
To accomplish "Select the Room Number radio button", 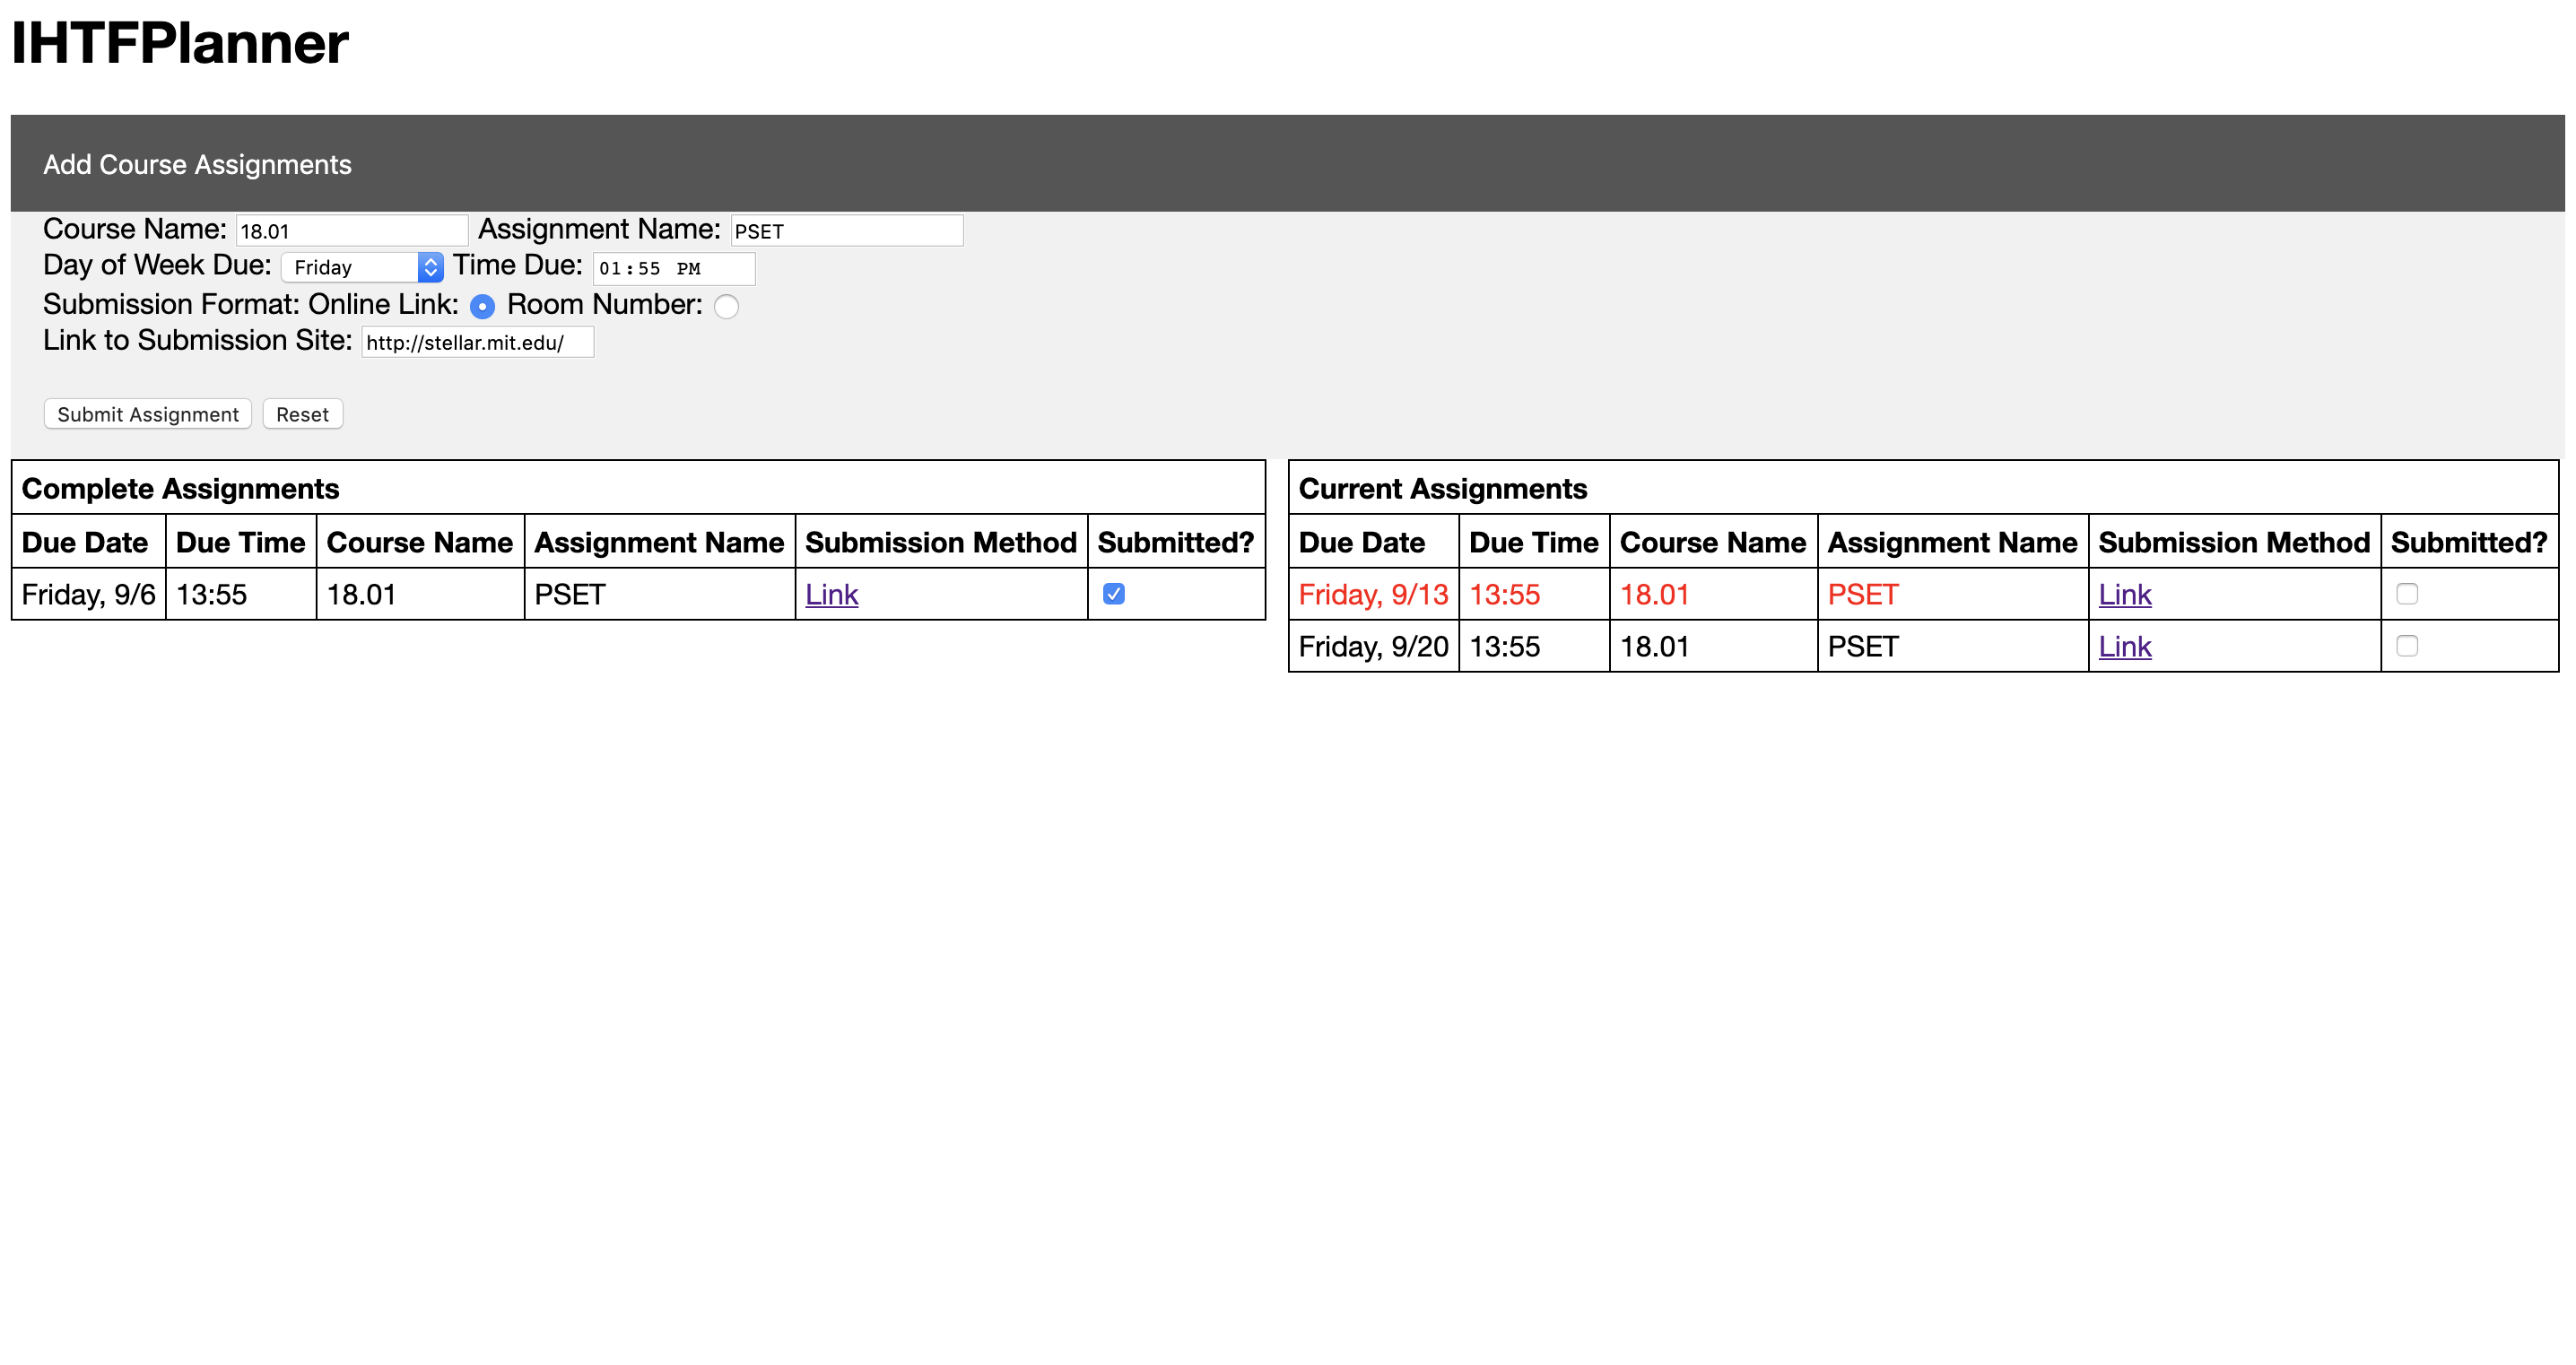I will tap(727, 307).
